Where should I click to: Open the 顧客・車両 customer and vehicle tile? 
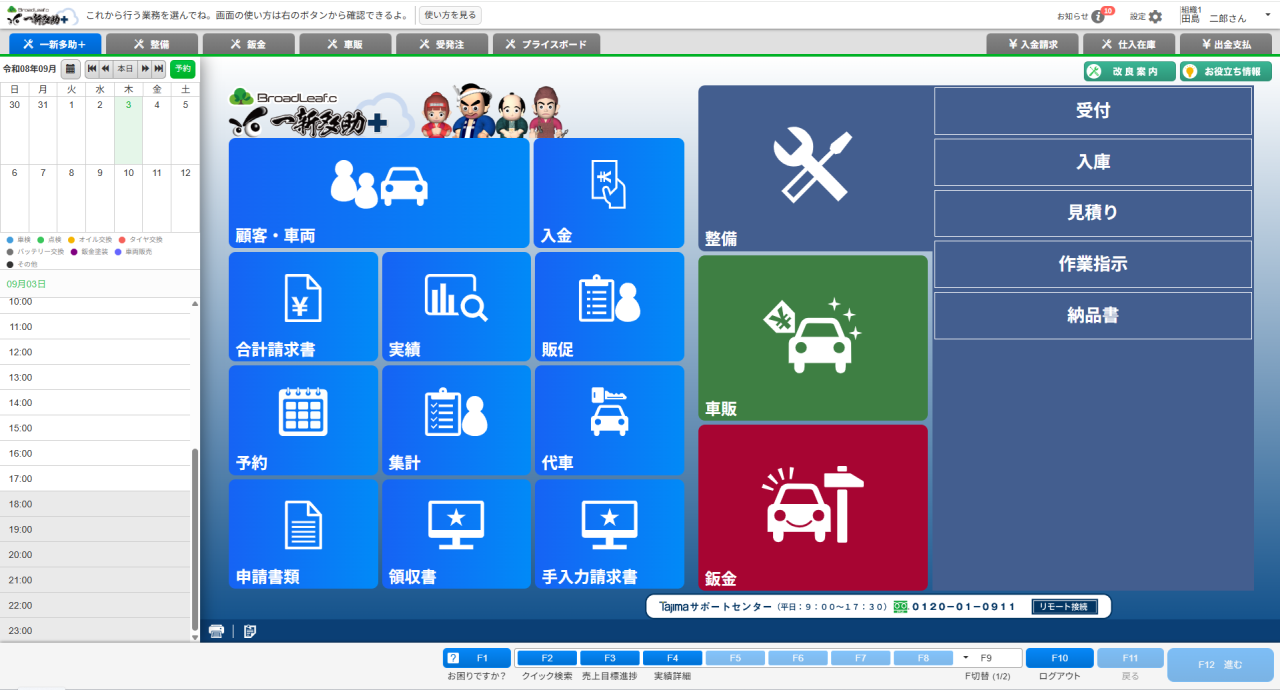point(379,193)
